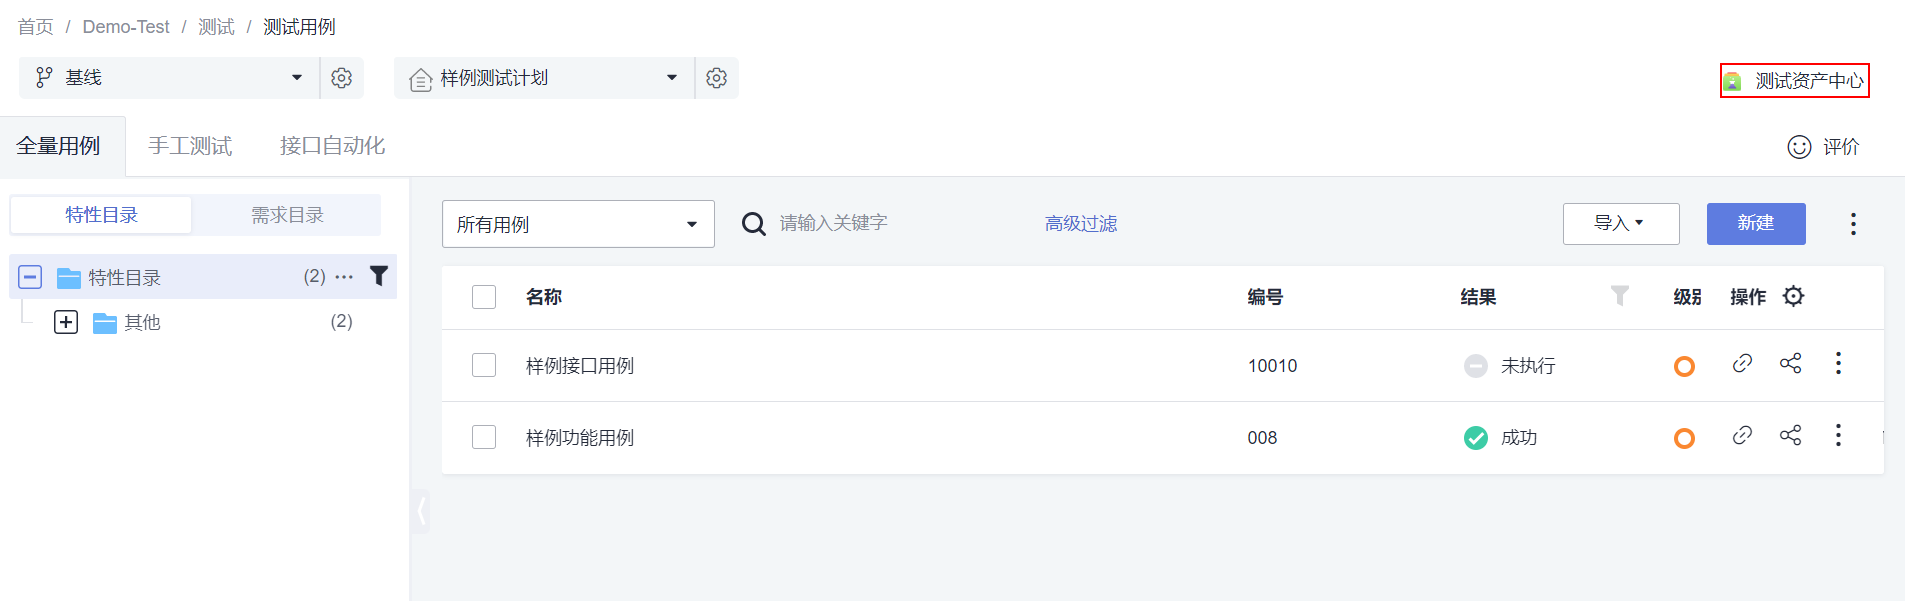Go to 首页 breadcrumb
Image resolution: width=1905 pixels, height=601 pixels.
pos(36,27)
